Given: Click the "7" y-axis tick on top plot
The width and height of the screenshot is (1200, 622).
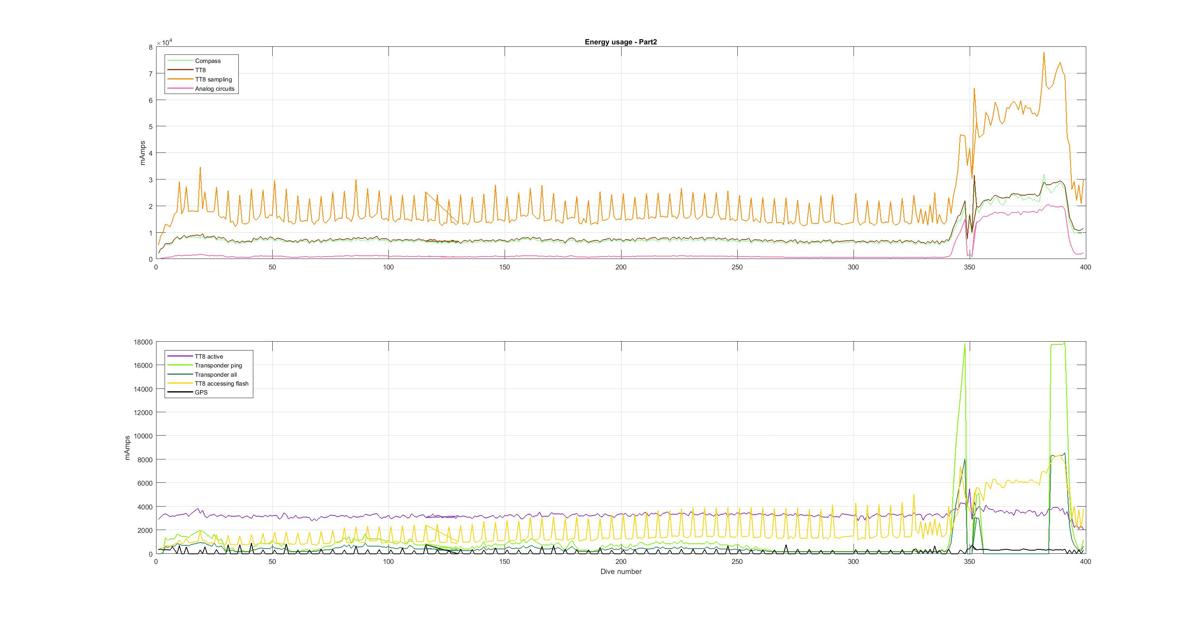Looking at the screenshot, I should (149, 74).
